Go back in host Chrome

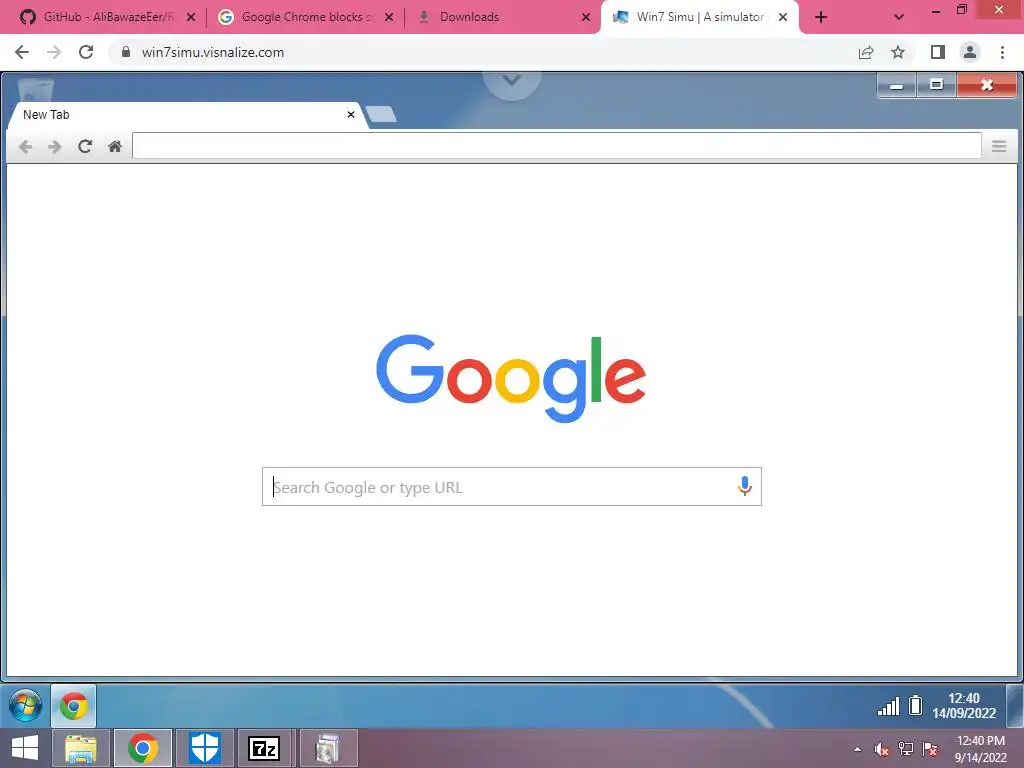[x=22, y=52]
